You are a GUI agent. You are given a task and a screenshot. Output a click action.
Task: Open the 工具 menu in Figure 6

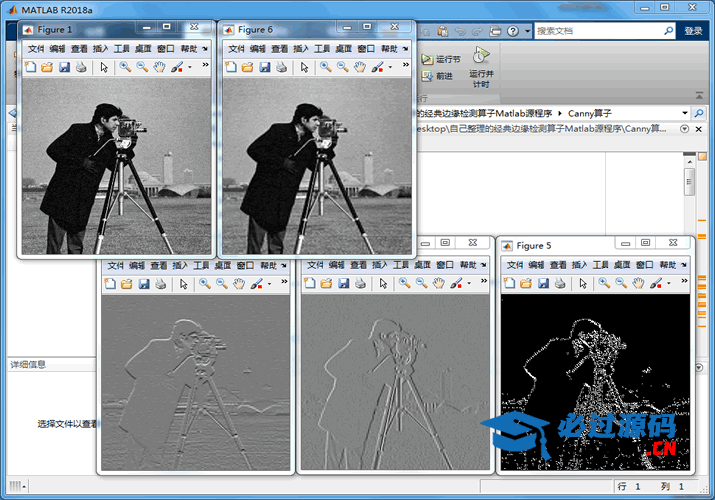(x=322, y=48)
